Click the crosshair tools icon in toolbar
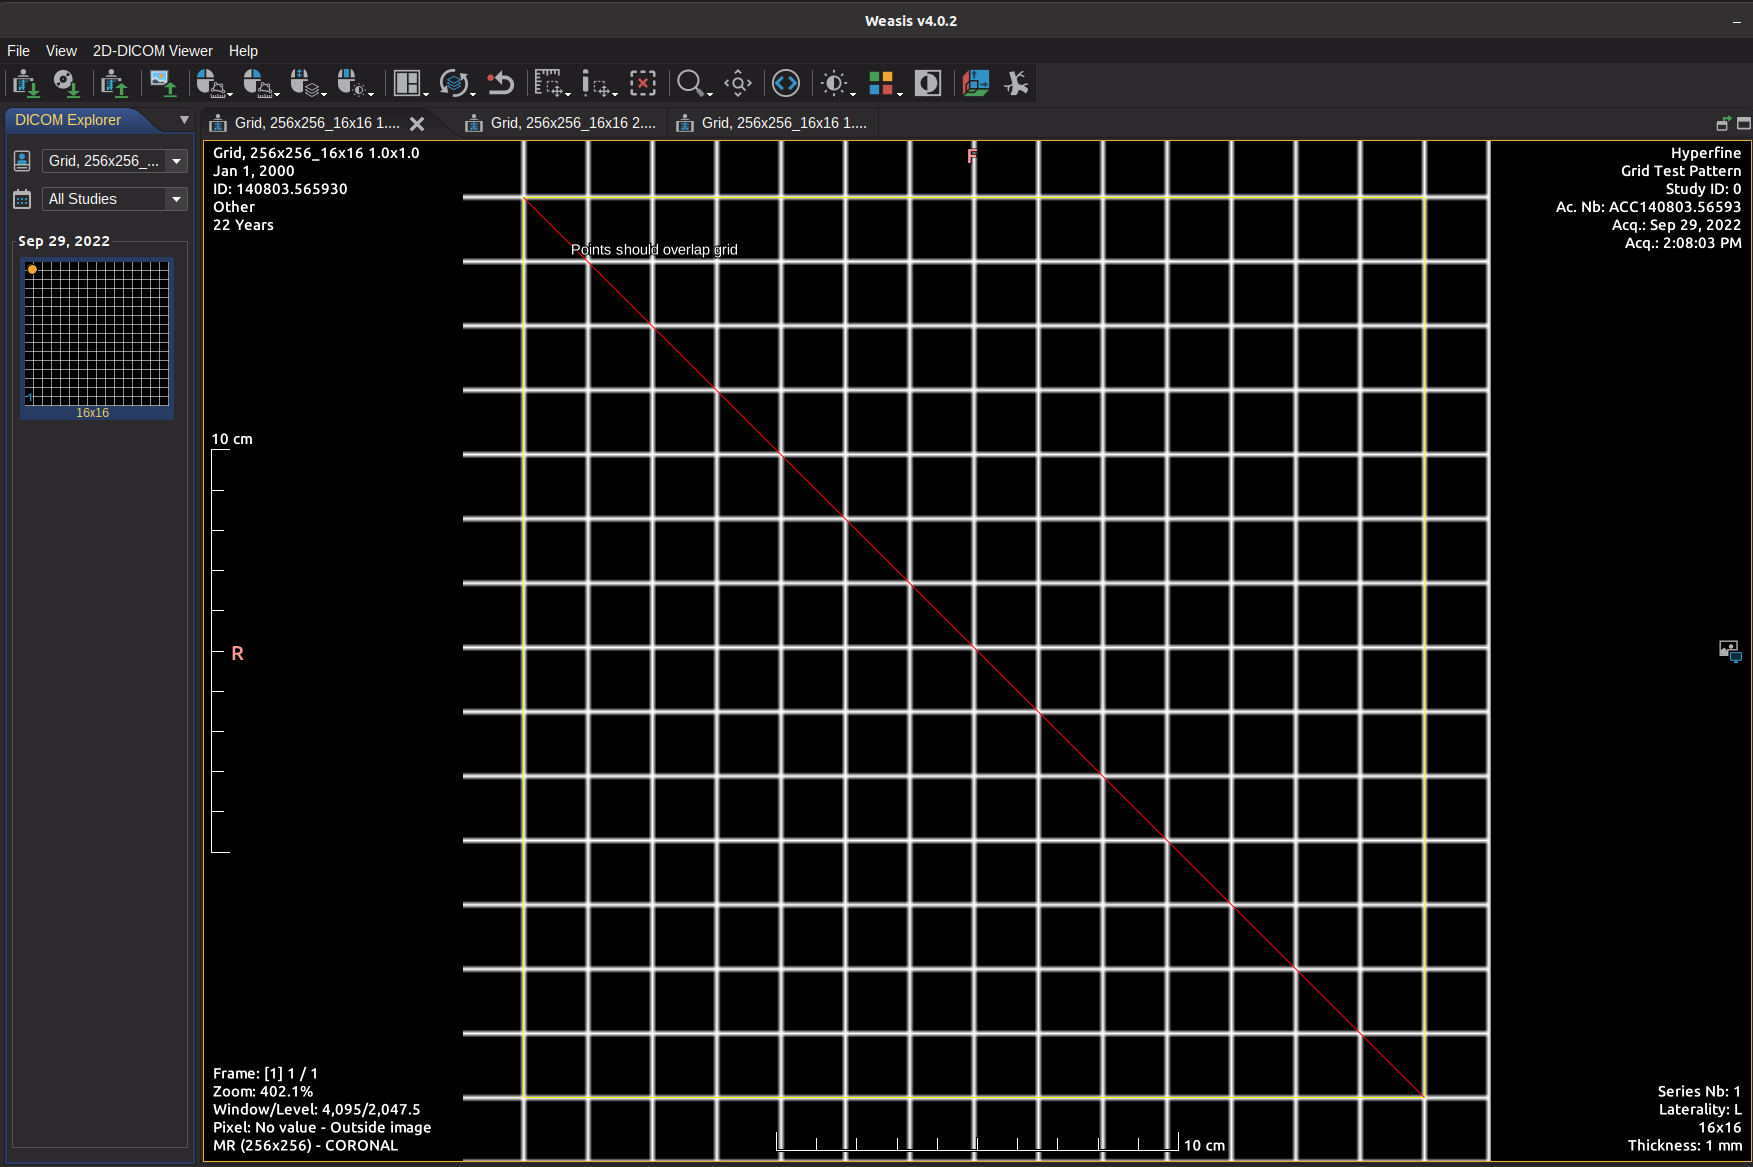1753x1167 pixels. pos(1016,84)
